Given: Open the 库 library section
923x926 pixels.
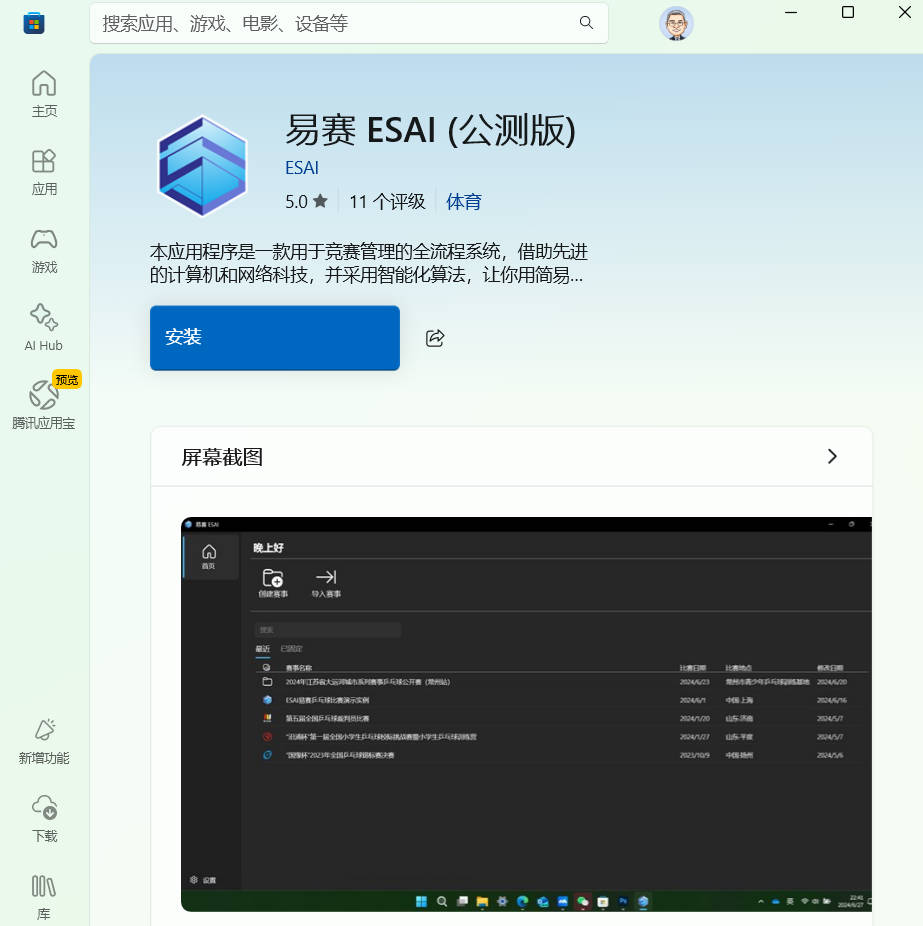Looking at the screenshot, I should tap(44, 897).
